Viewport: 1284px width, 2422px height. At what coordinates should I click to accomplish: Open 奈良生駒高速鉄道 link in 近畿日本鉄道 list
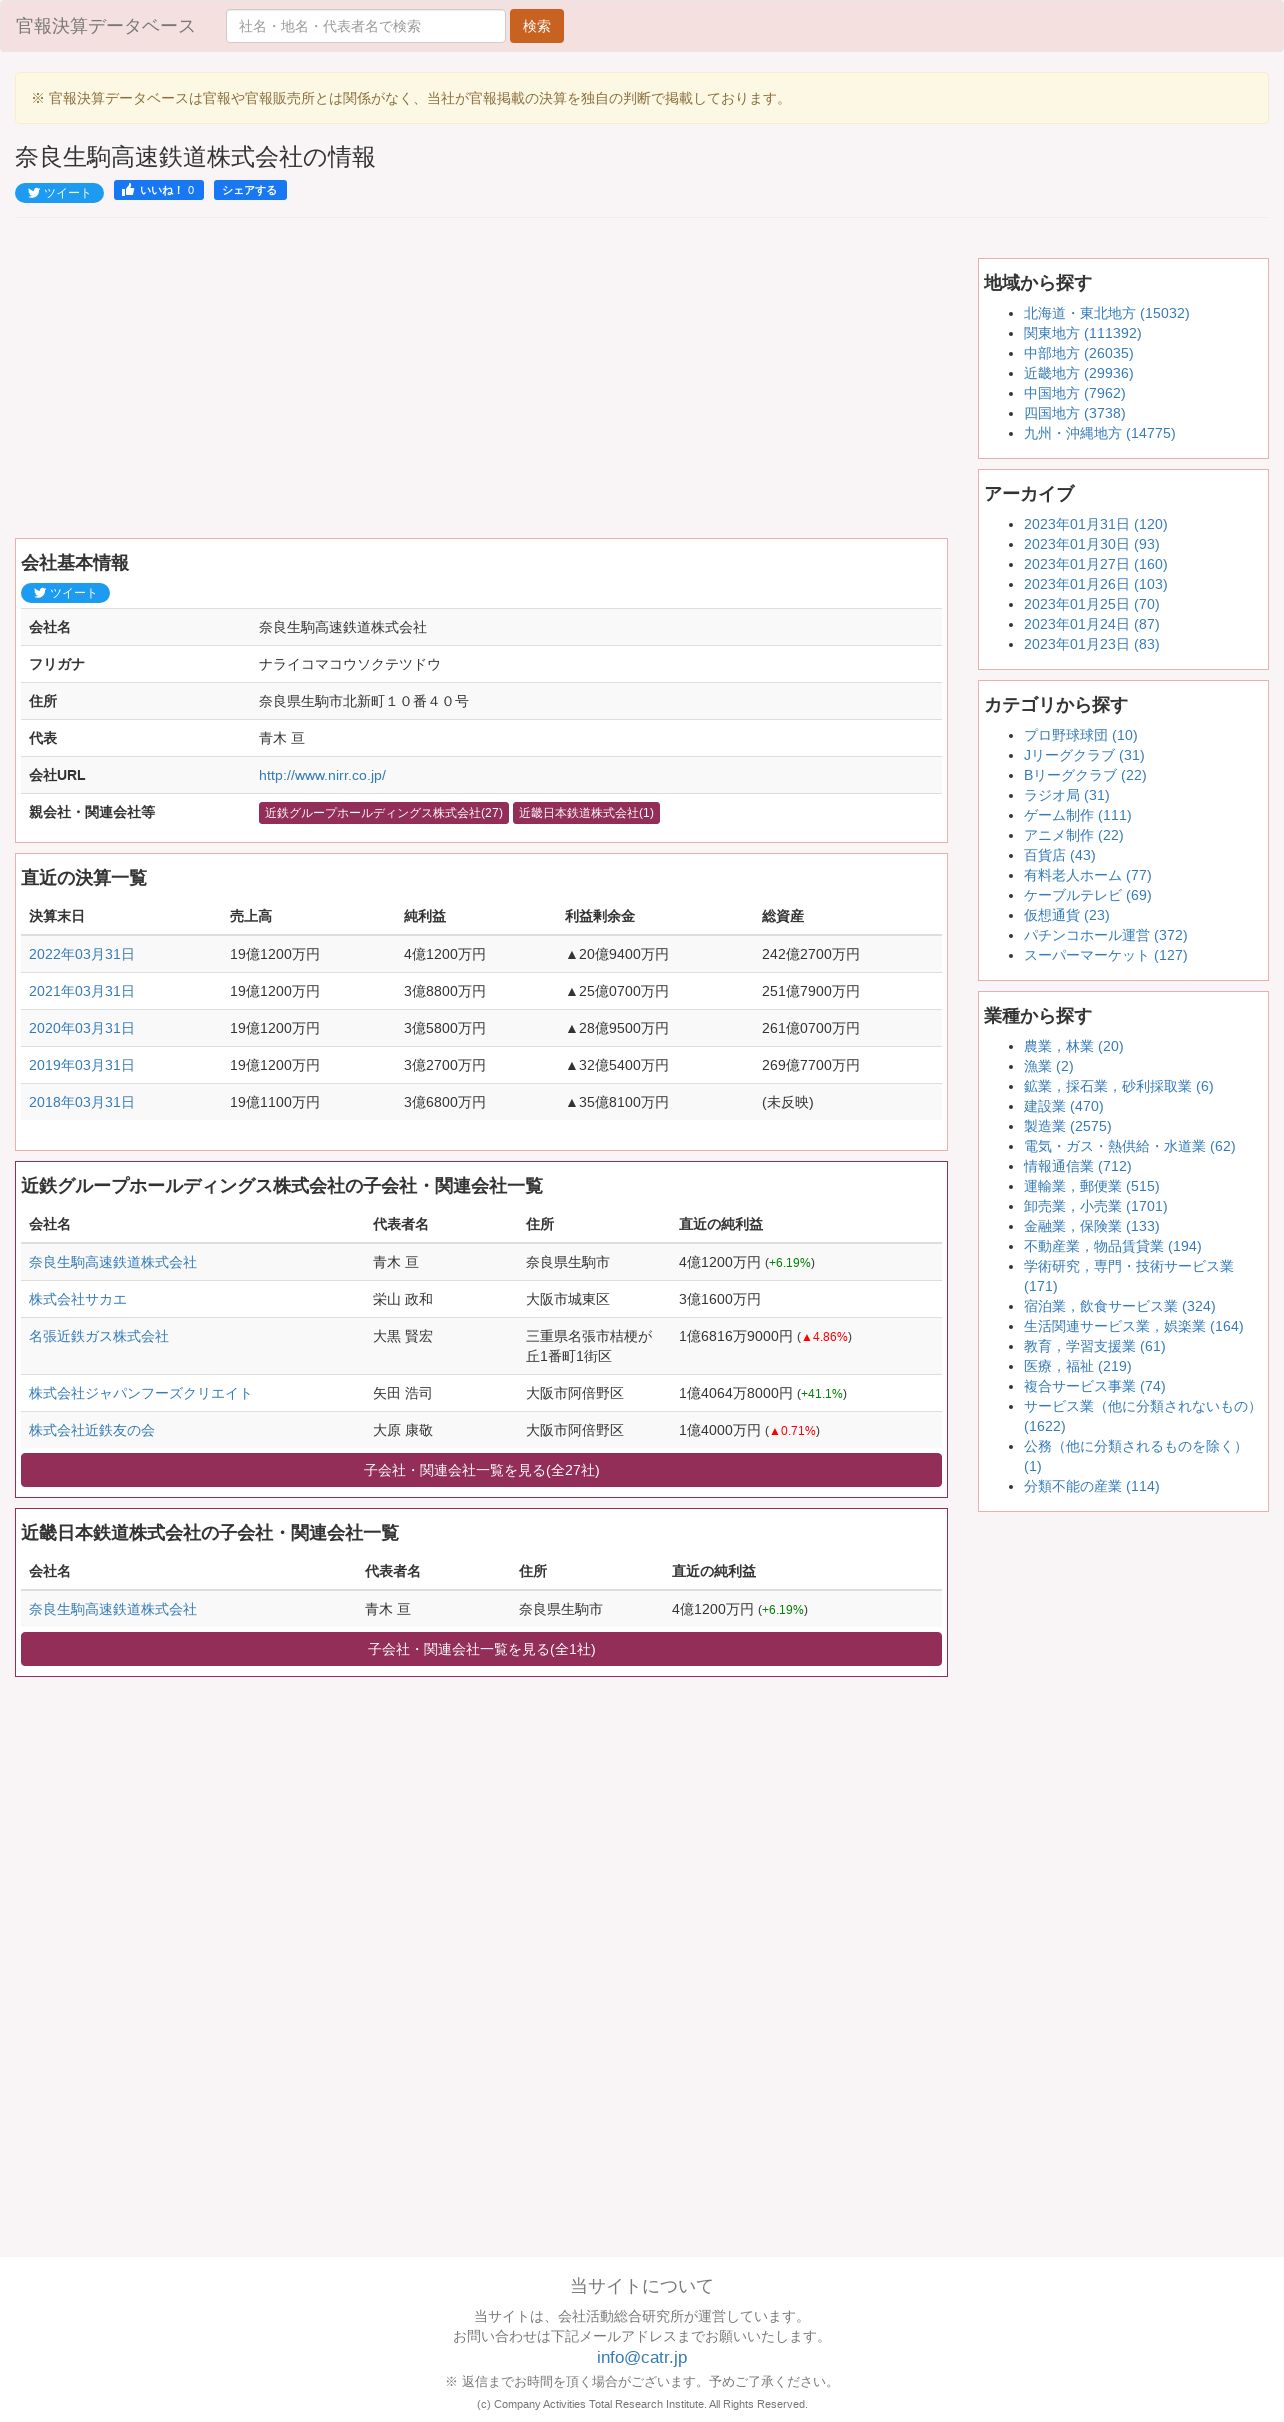coord(113,1609)
